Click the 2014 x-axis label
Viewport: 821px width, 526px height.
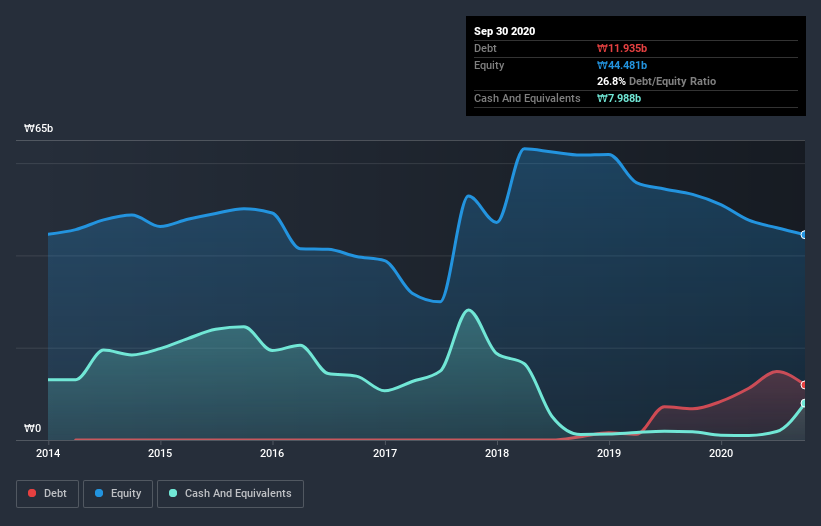coord(48,453)
